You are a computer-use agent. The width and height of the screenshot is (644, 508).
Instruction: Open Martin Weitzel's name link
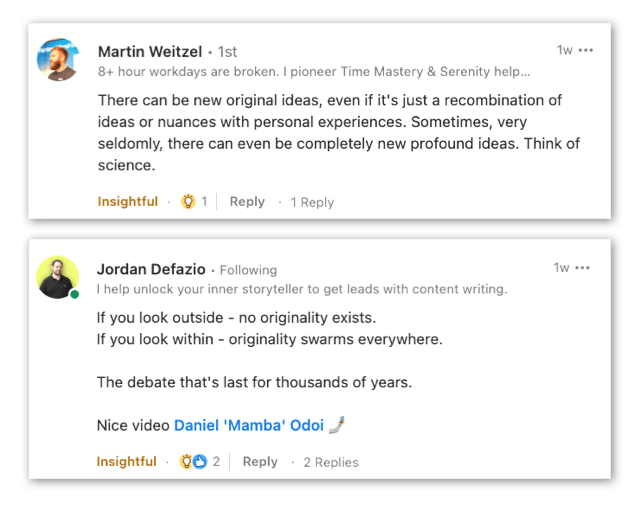(150, 51)
